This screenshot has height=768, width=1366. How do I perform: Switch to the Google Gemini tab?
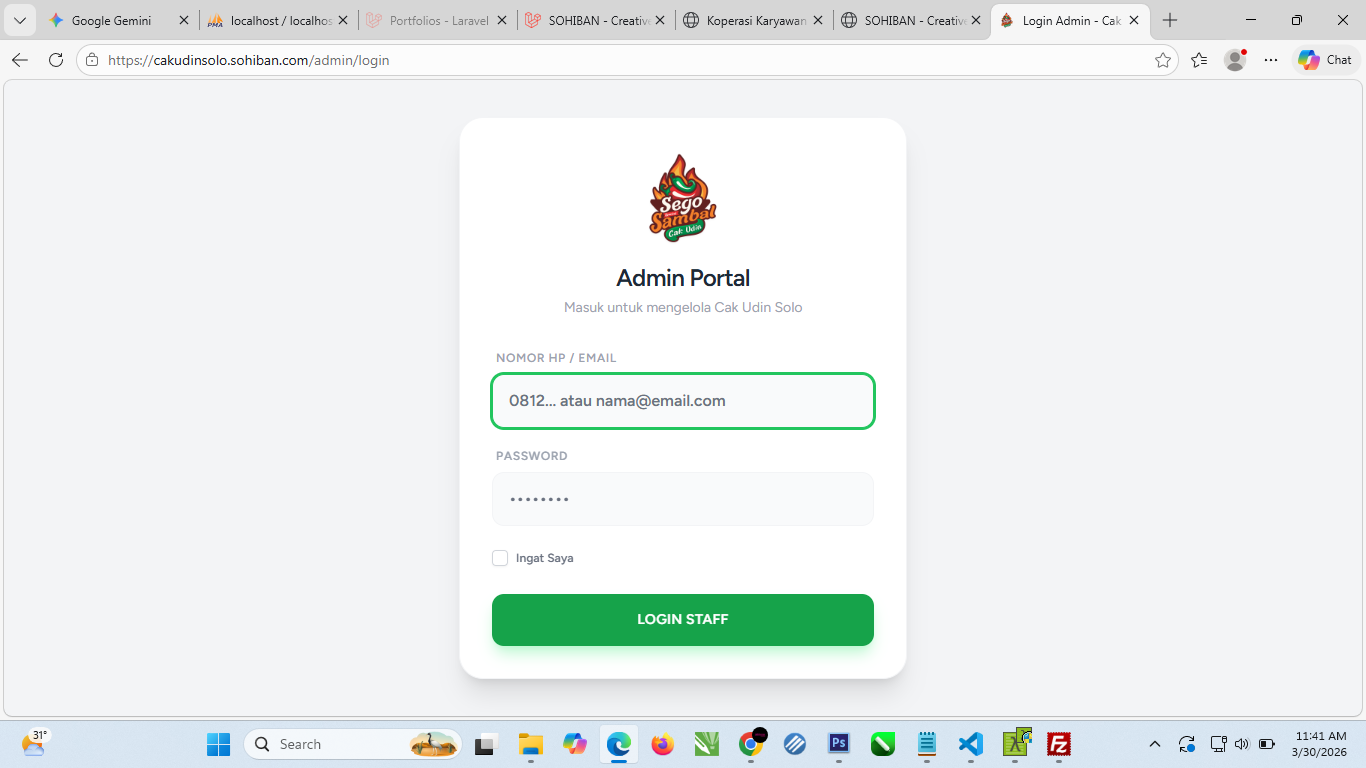point(111,20)
